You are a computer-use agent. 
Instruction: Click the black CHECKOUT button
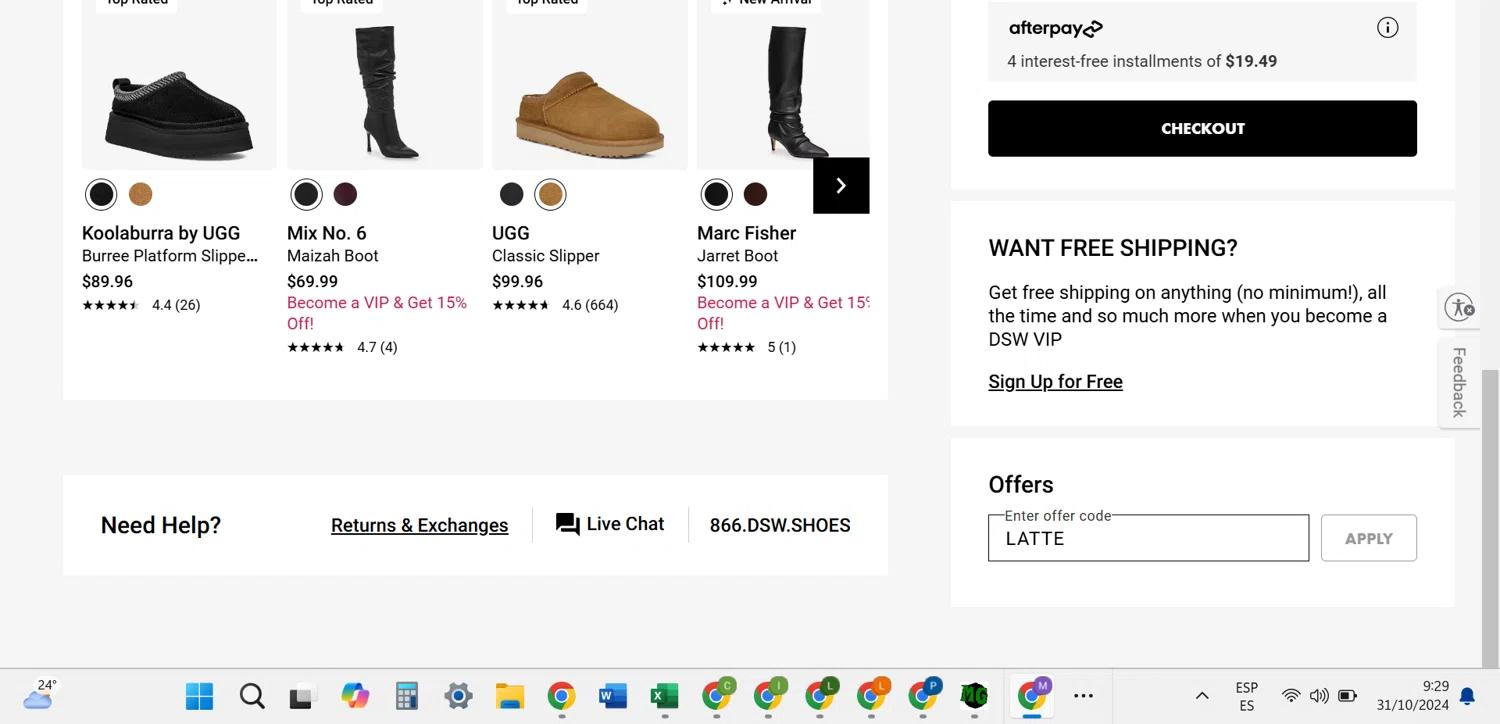click(1202, 128)
